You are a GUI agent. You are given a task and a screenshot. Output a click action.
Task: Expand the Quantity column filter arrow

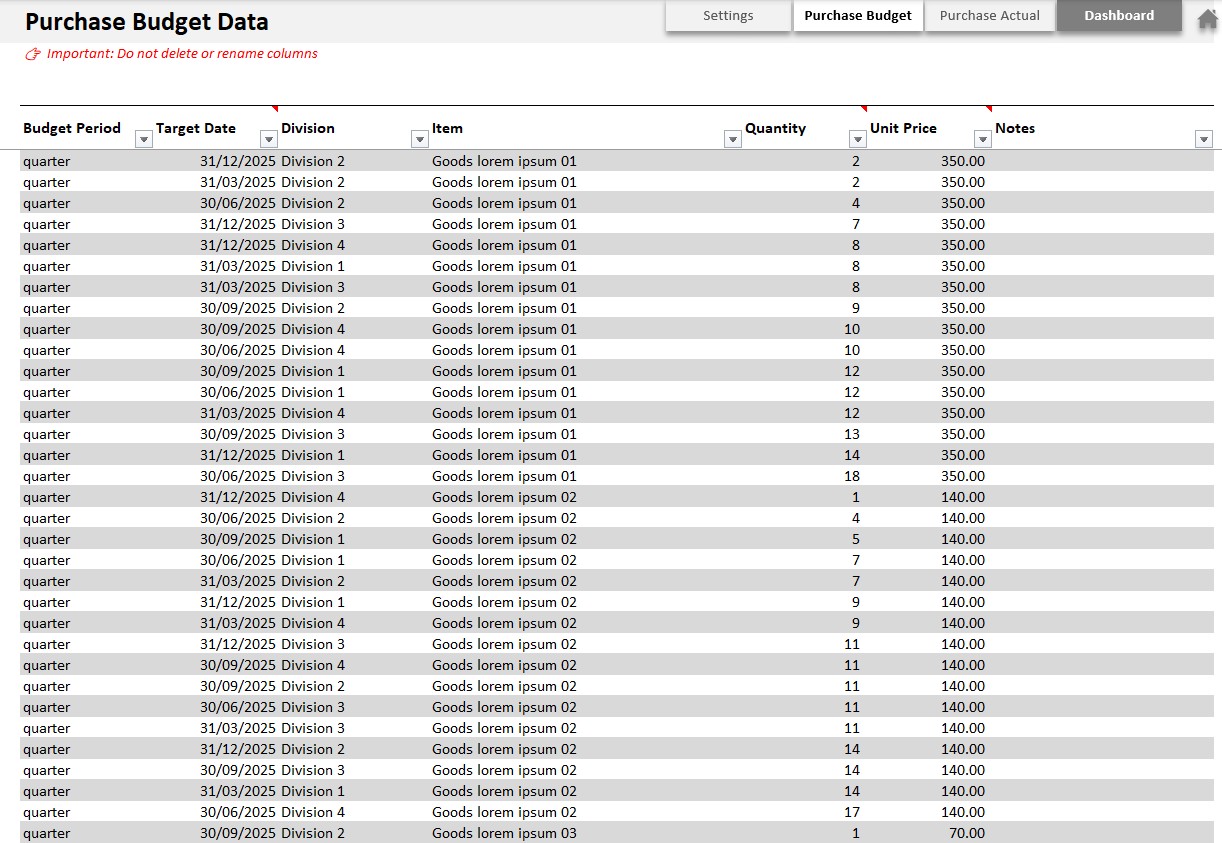click(857, 139)
